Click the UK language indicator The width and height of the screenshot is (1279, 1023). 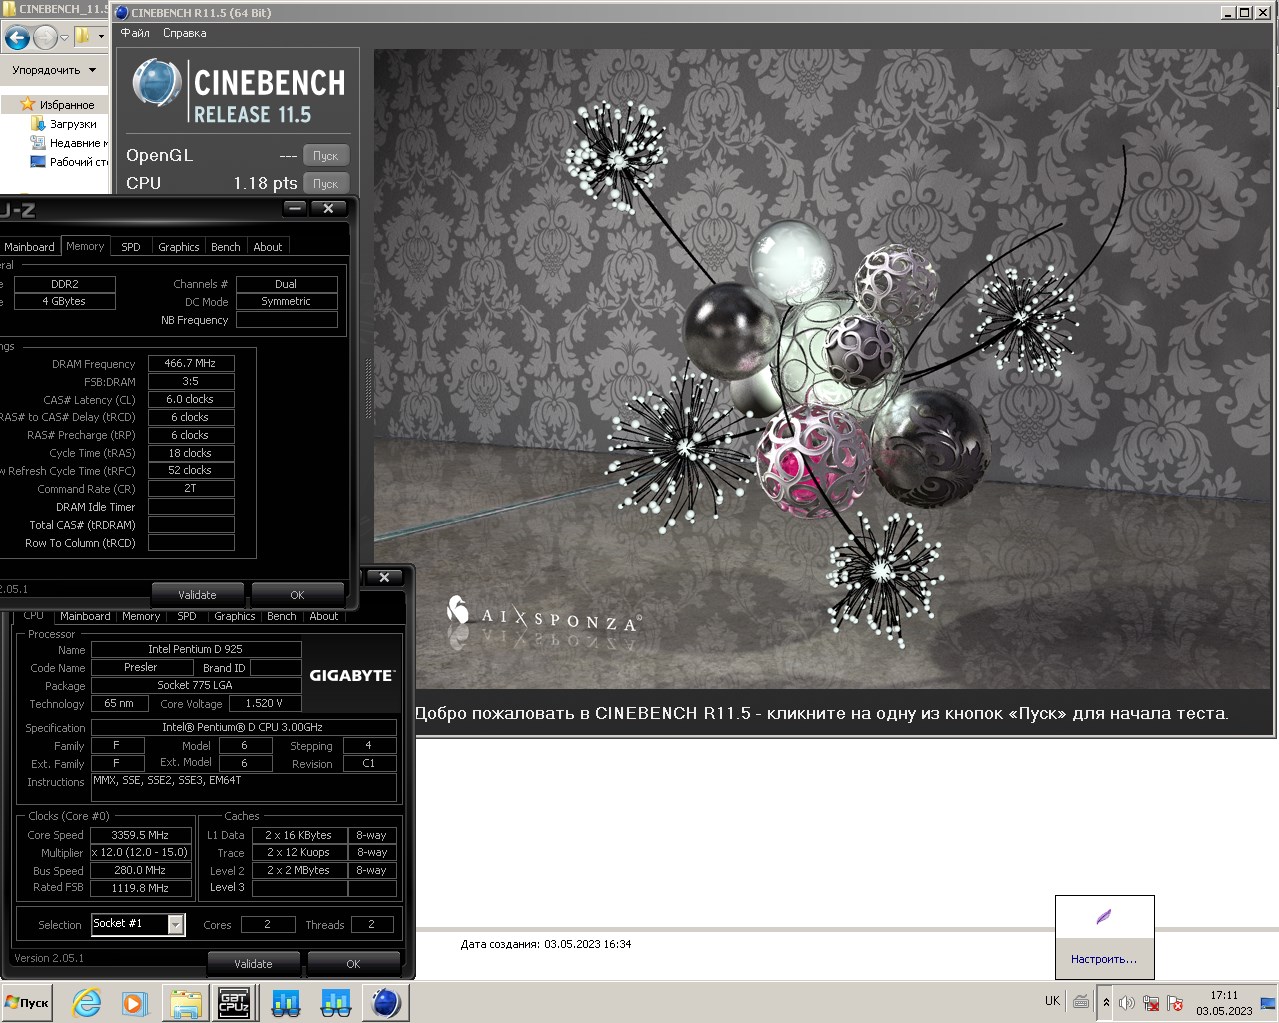[1052, 1001]
